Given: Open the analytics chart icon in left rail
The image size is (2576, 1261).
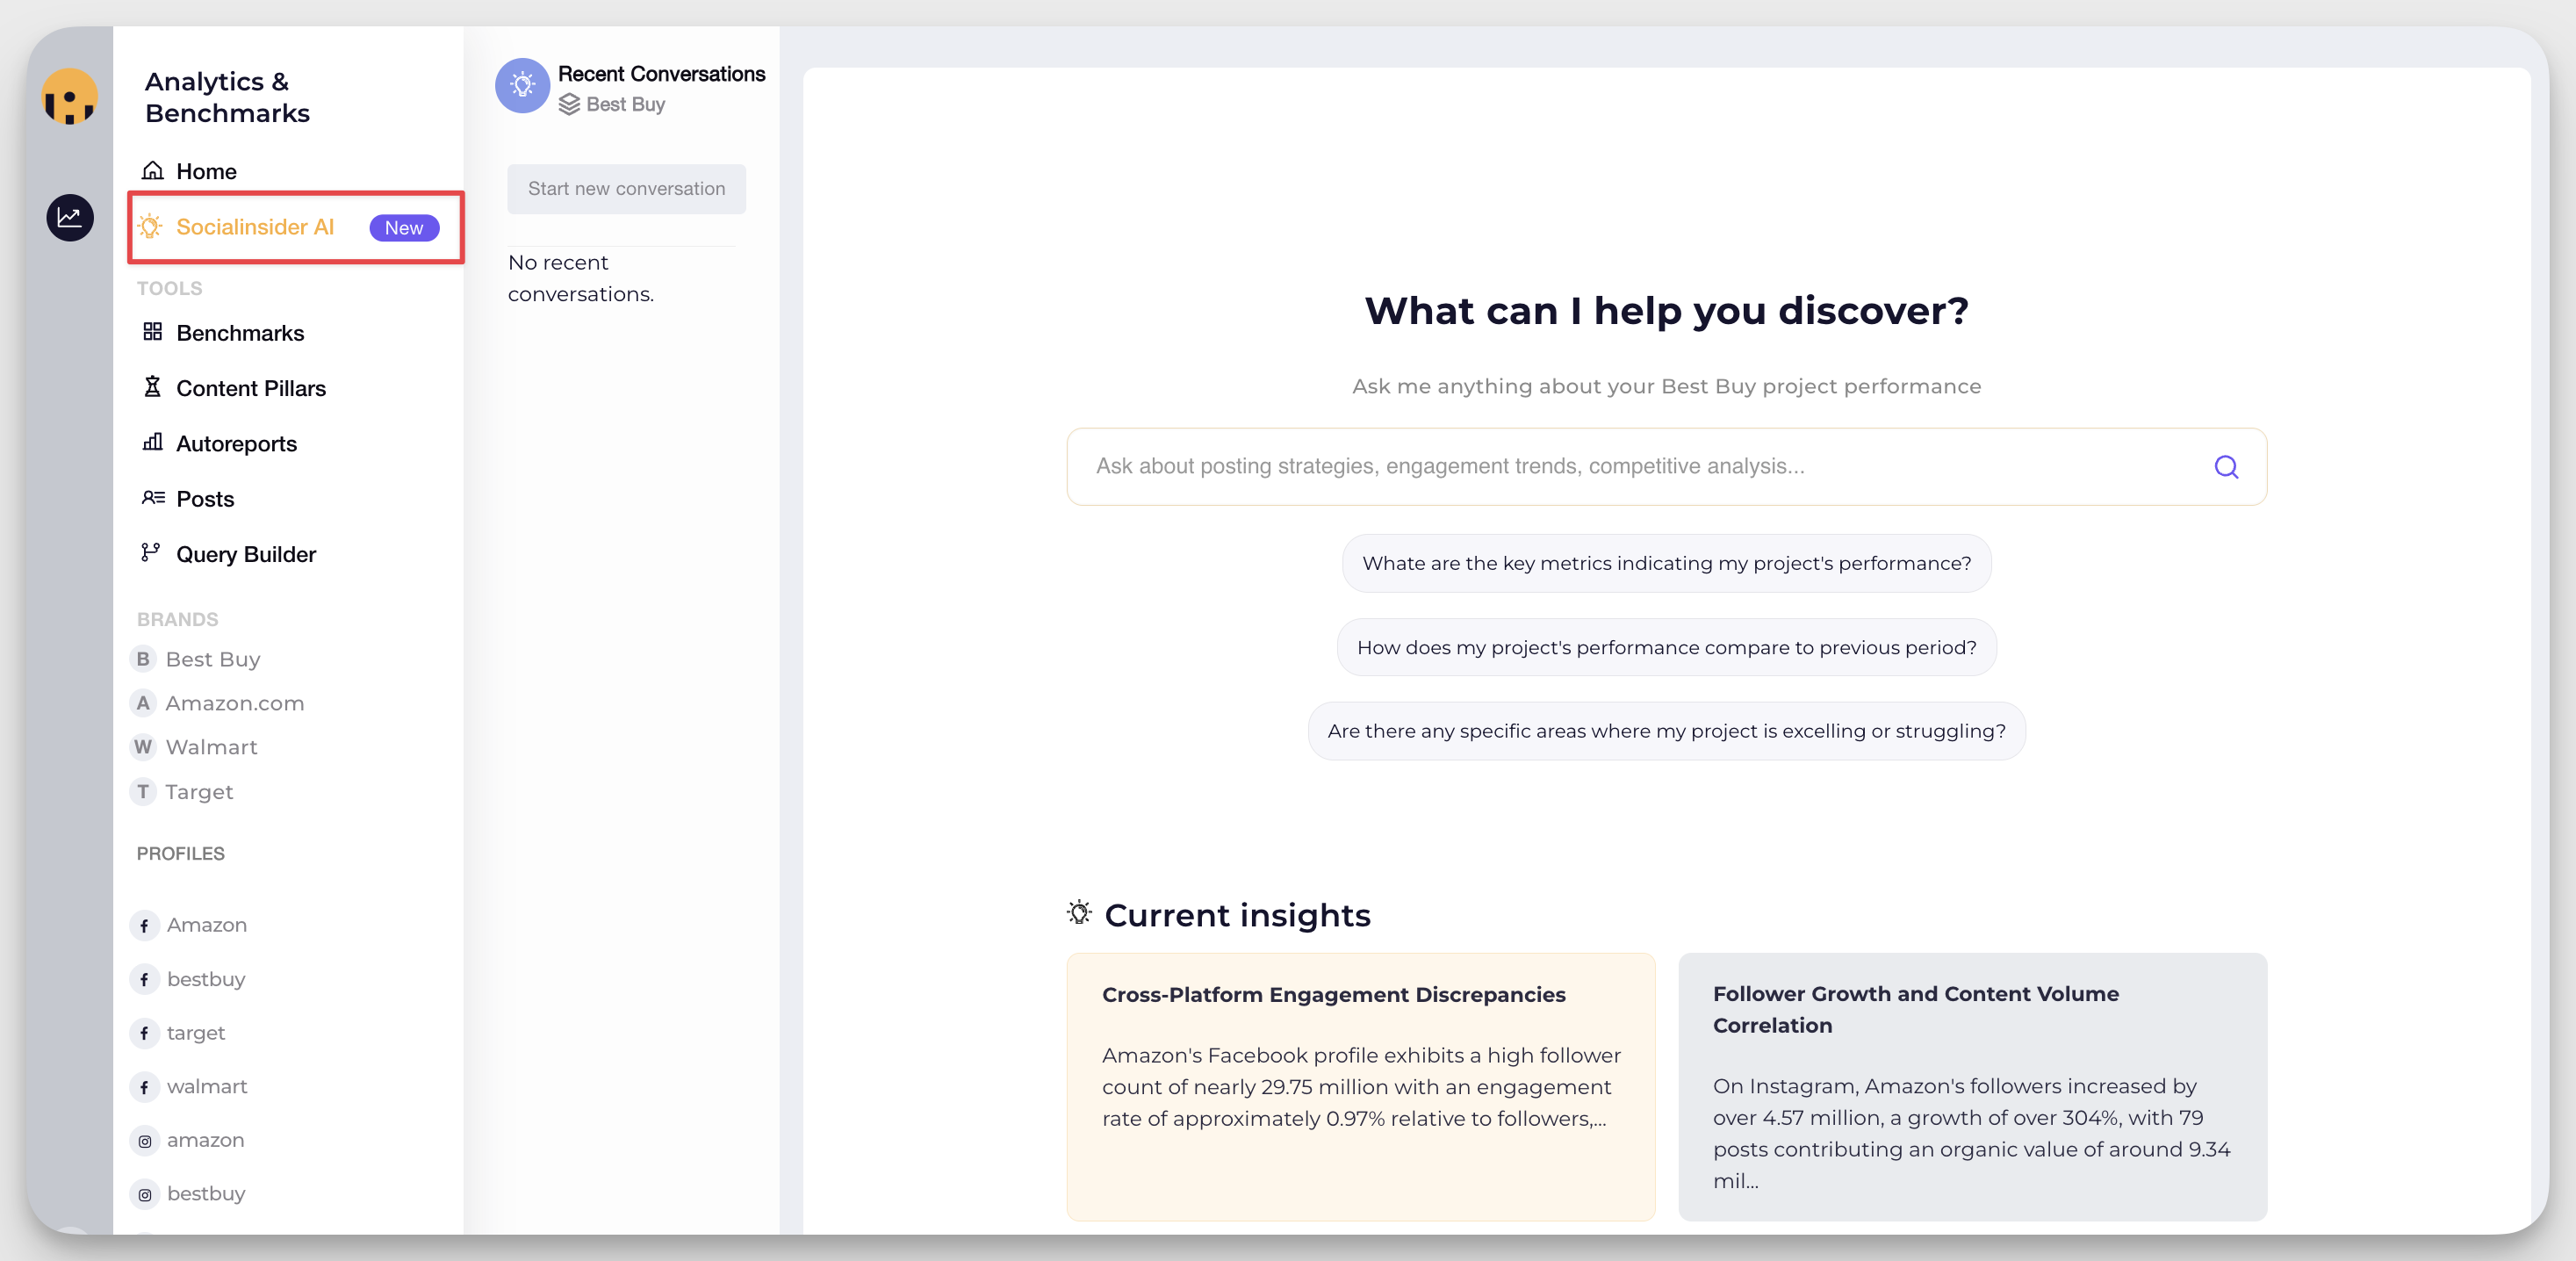Looking at the screenshot, I should tap(69, 217).
